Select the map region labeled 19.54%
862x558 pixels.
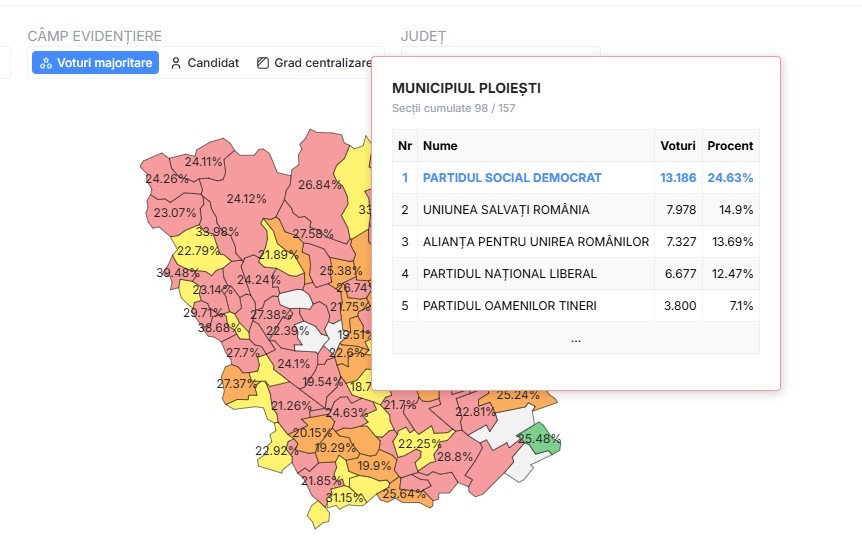click(321, 381)
